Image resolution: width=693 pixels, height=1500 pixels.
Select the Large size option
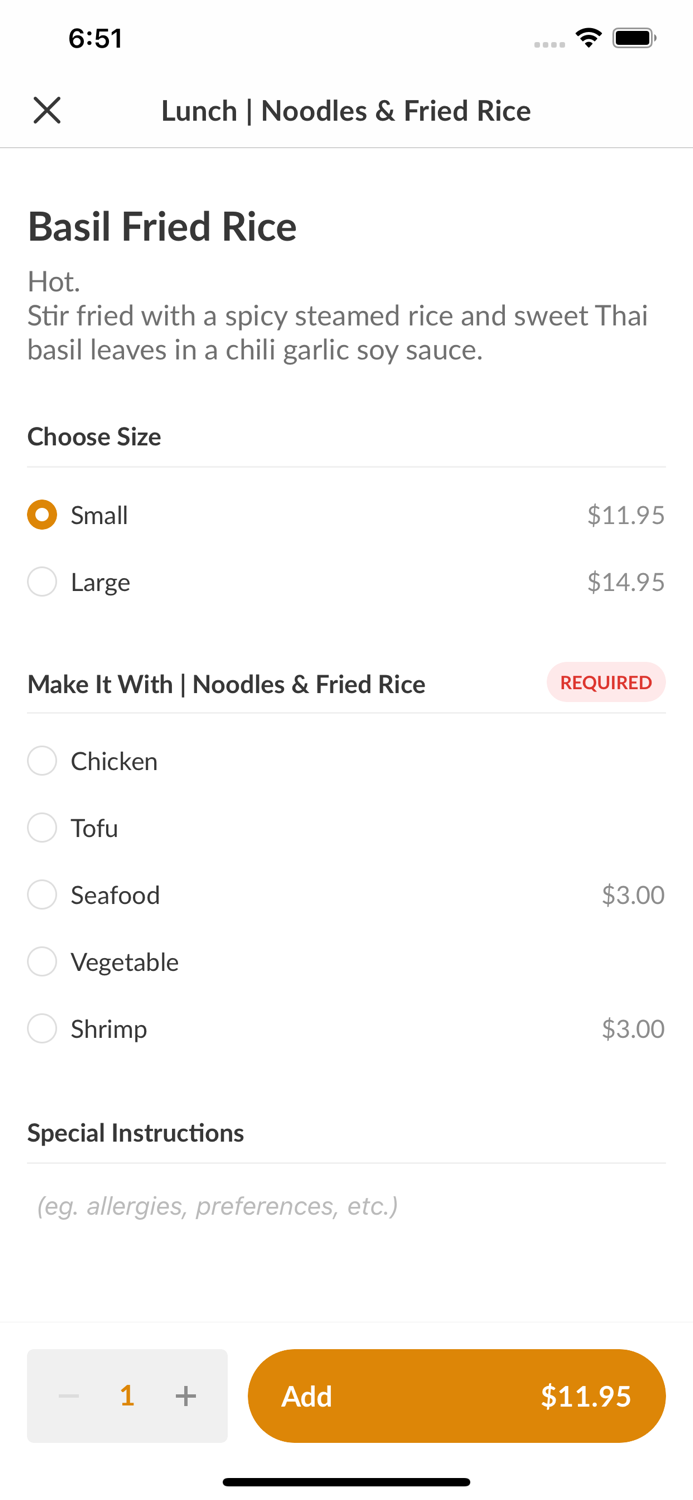pyautogui.click(x=42, y=581)
